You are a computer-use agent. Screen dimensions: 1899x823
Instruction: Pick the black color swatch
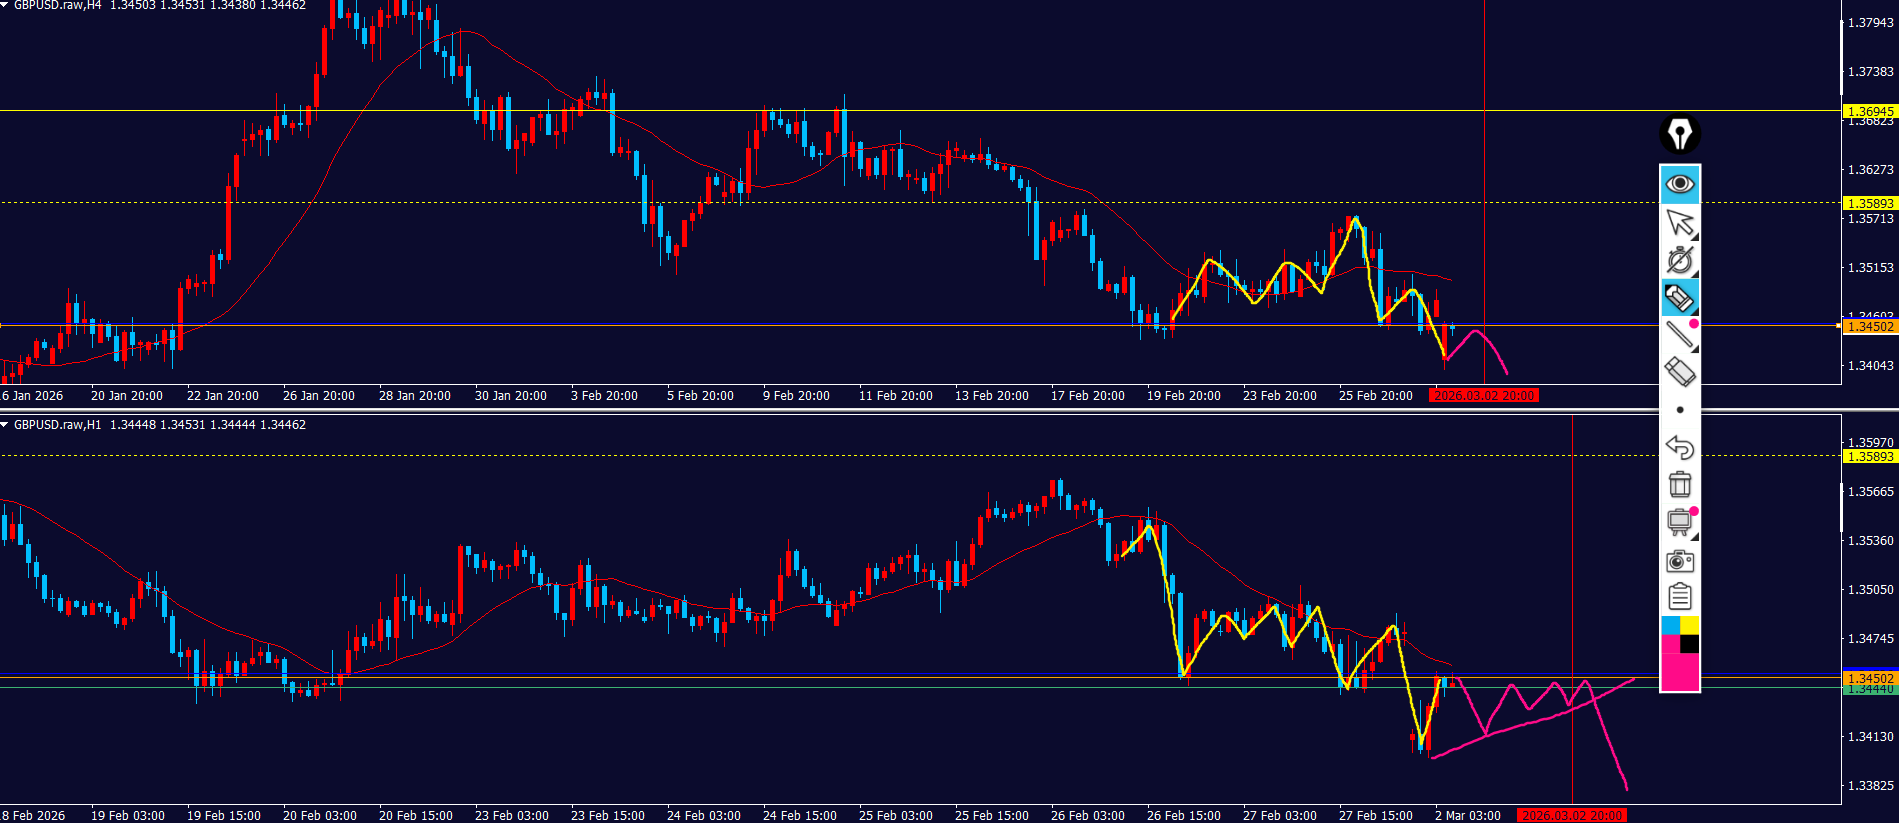[1690, 644]
